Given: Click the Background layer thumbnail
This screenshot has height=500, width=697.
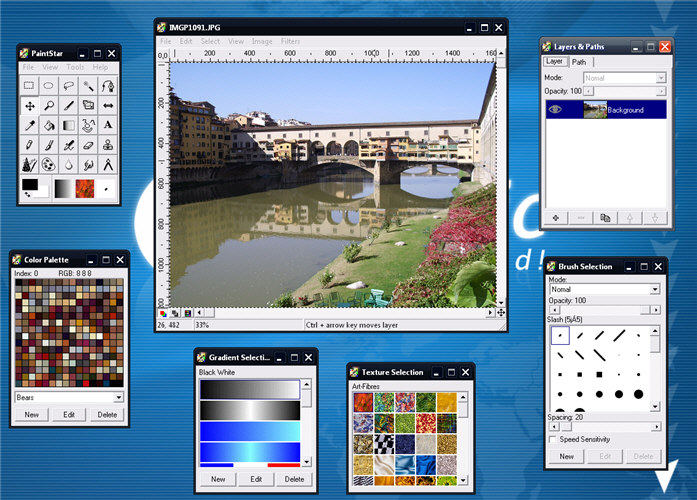Looking at the screenshot, I should click(x=595, y=109).
